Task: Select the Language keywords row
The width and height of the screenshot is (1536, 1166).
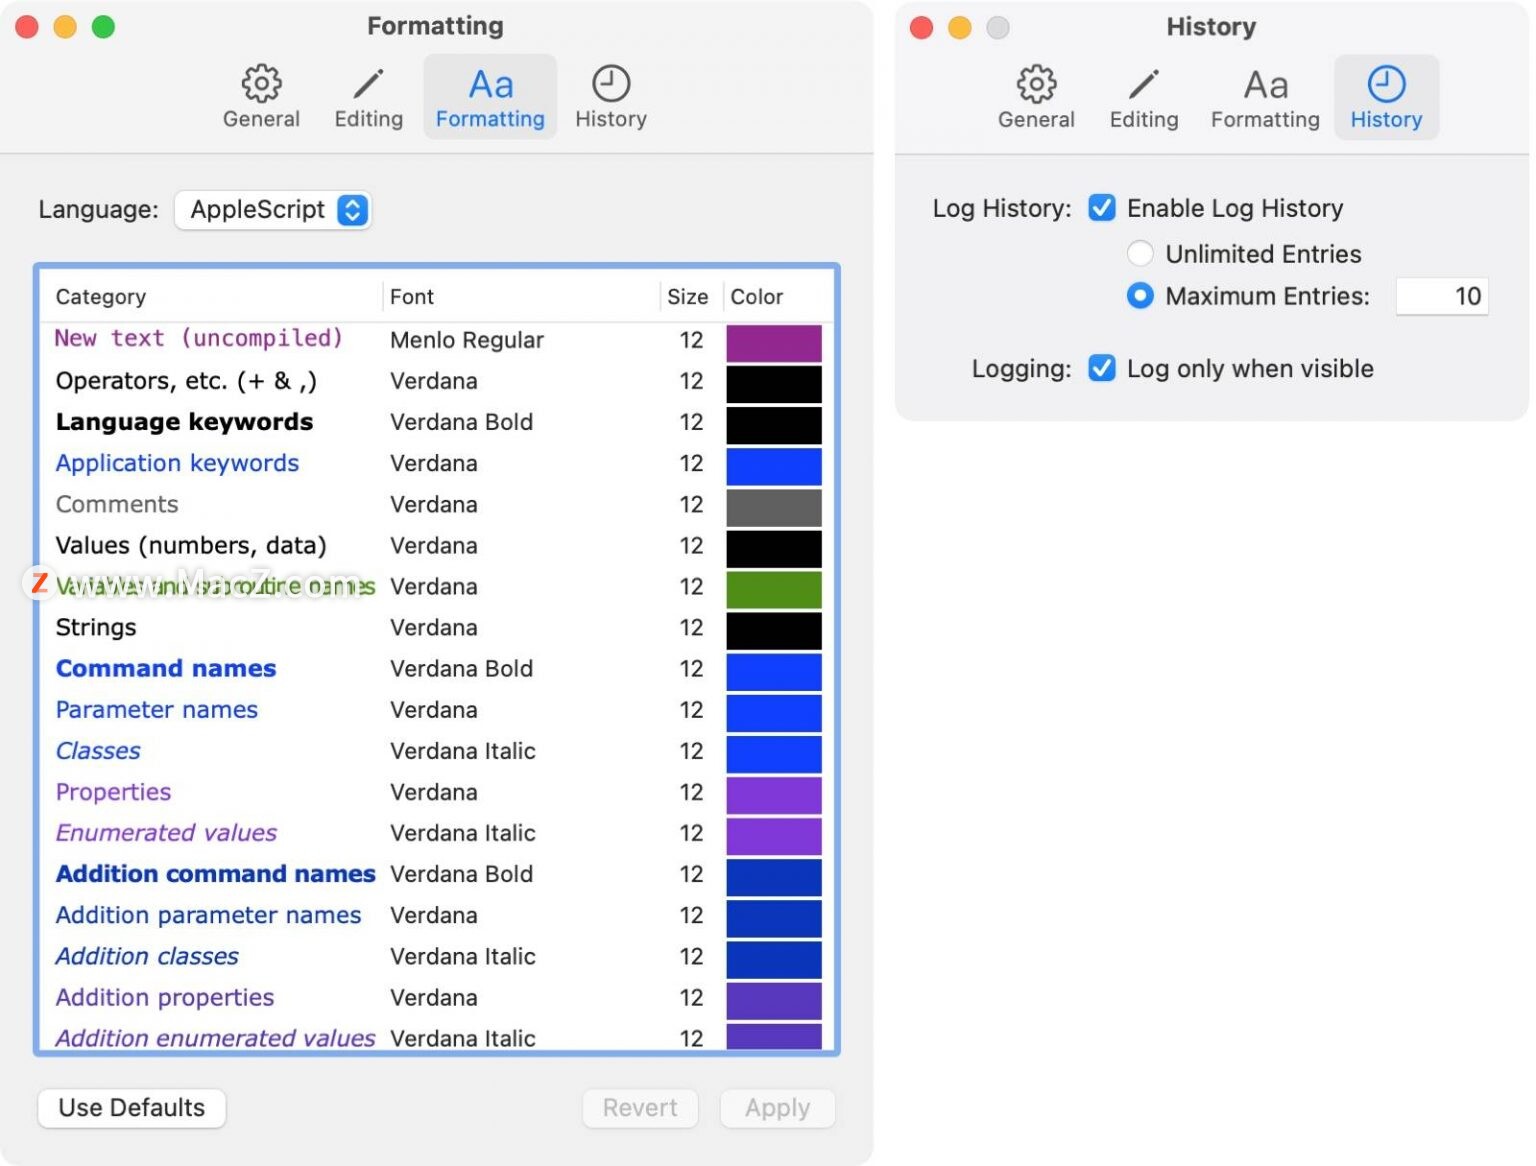Action: [184, 422]
